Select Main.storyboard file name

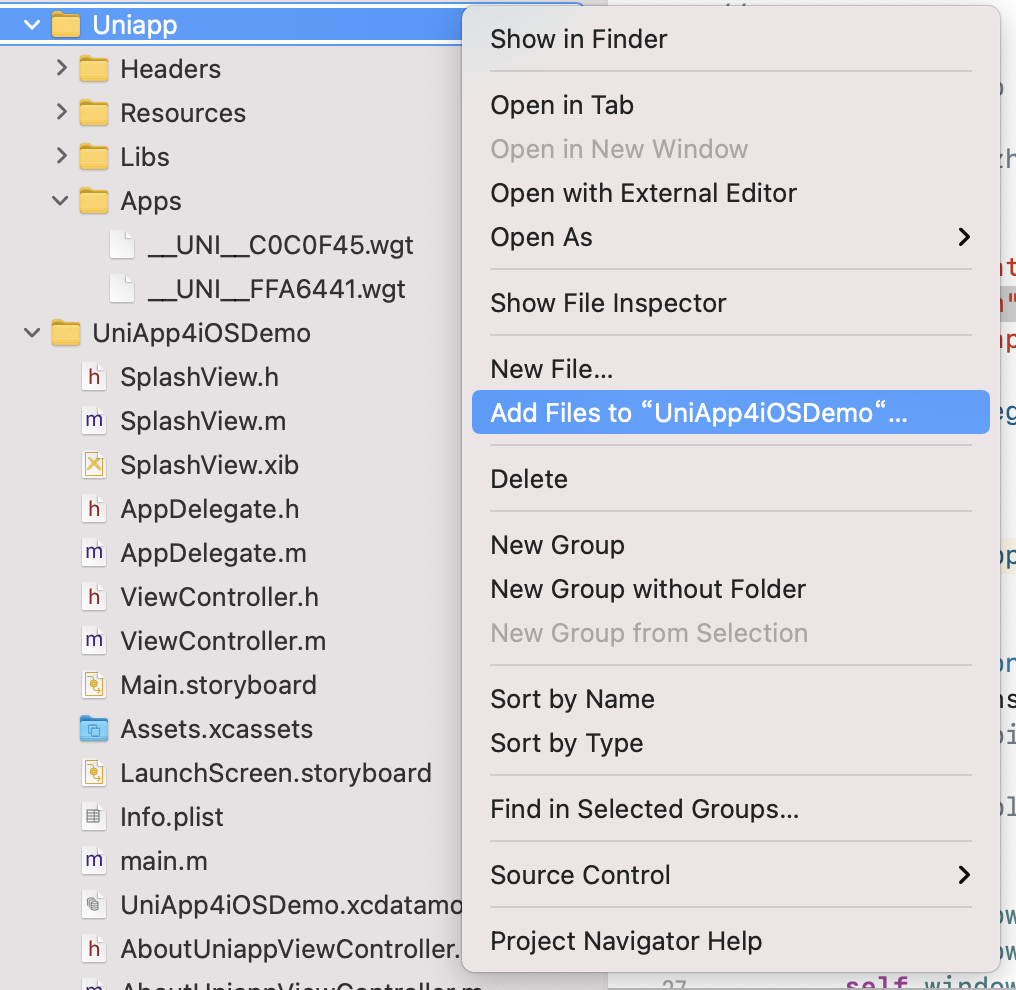coord(218,686)
